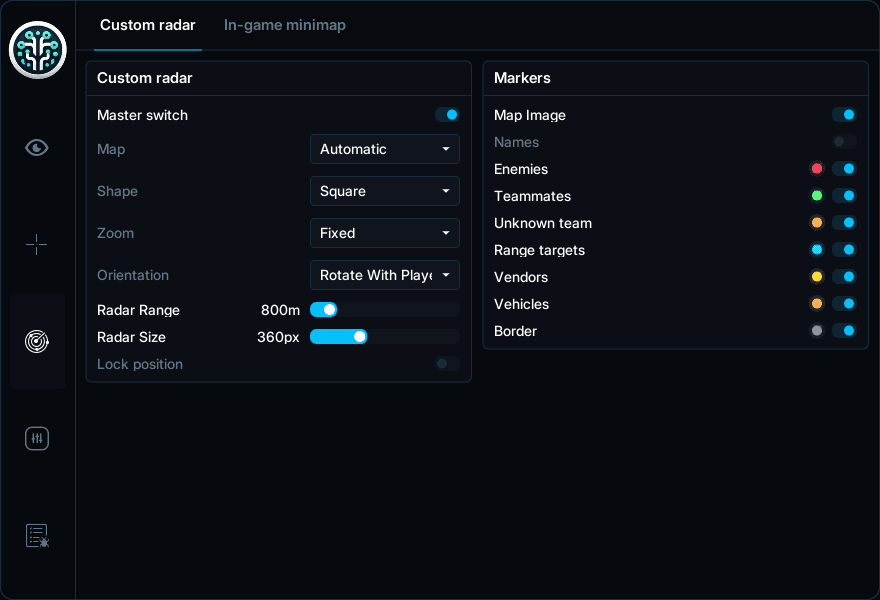Viewport: 880px width, 600px height.
Task: Open the crosshair aim sidebar section
Action: [x=37, y=245]
